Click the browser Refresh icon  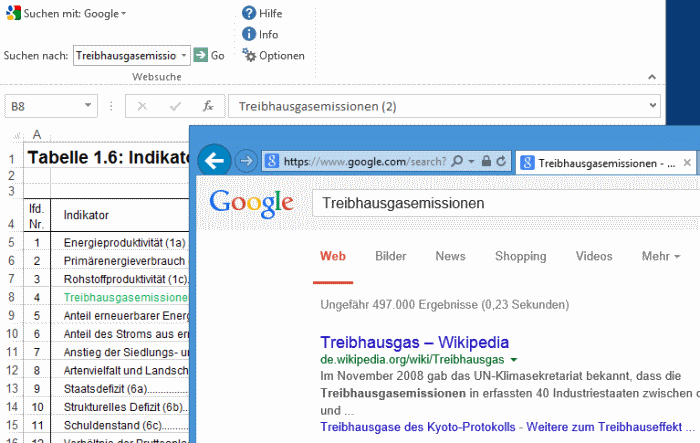pos(501,161)
